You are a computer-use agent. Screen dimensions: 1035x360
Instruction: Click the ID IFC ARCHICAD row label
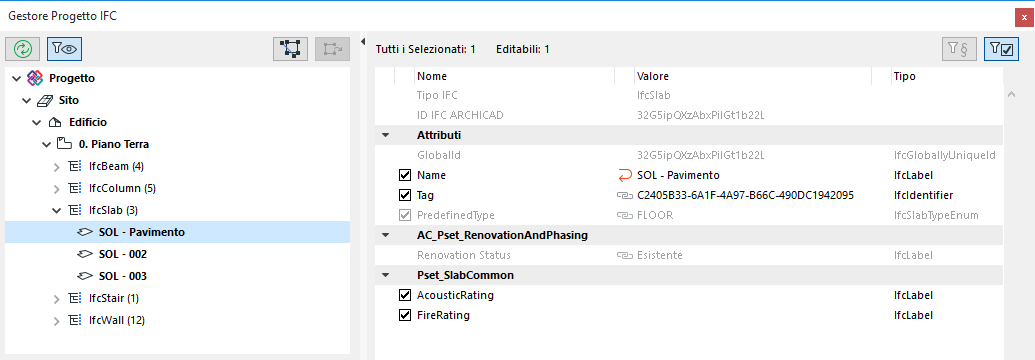click(x=460, y=115)
